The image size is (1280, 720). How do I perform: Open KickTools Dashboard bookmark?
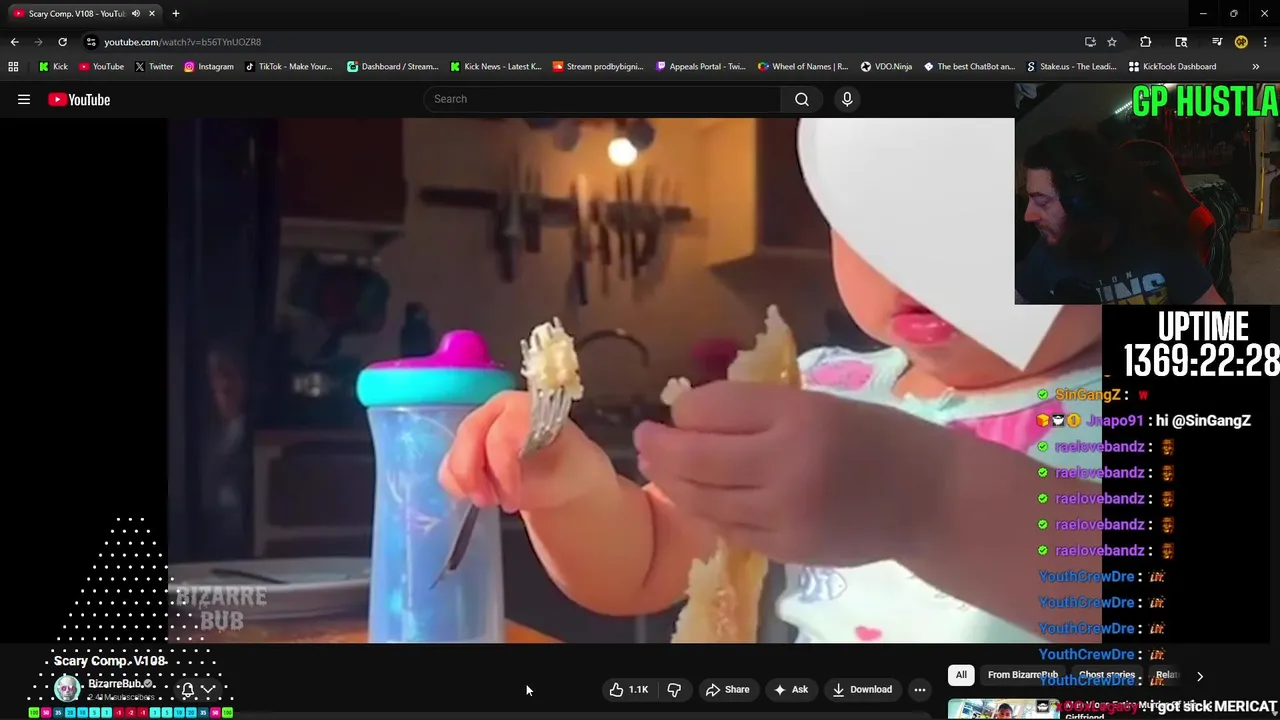(x=1172, y=67)
